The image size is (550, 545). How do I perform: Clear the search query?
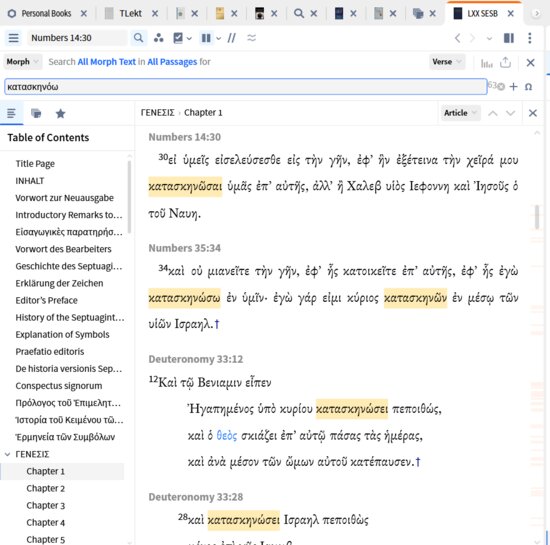point(502,87)
